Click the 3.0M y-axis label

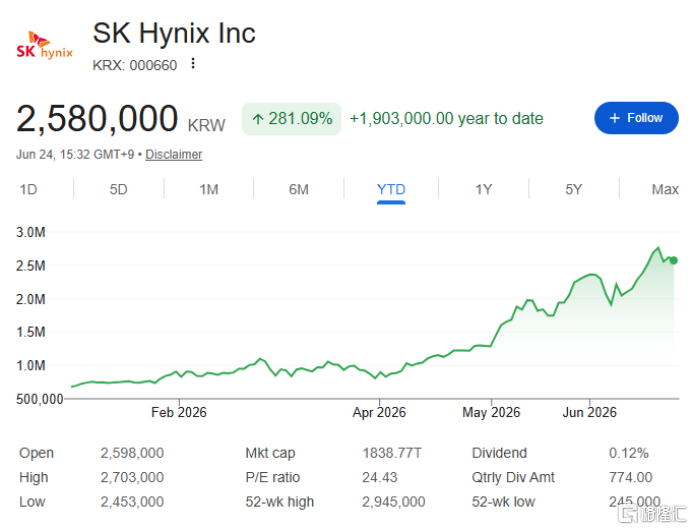[30, 233]
